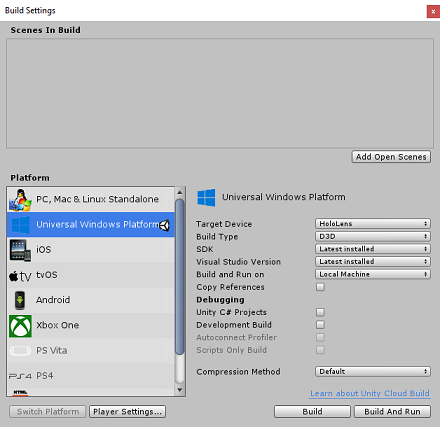
Task: Click the Windows logo icon in the platform list
Action: coord(20,225)
